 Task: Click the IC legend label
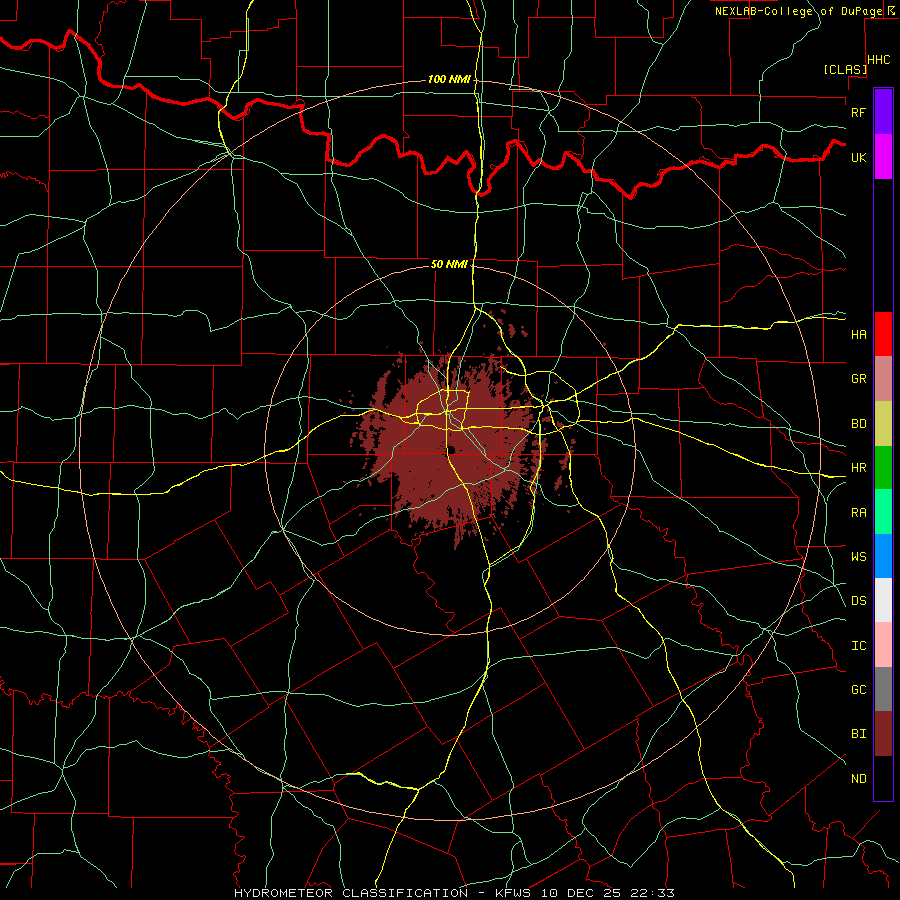(x=858, y=646)
